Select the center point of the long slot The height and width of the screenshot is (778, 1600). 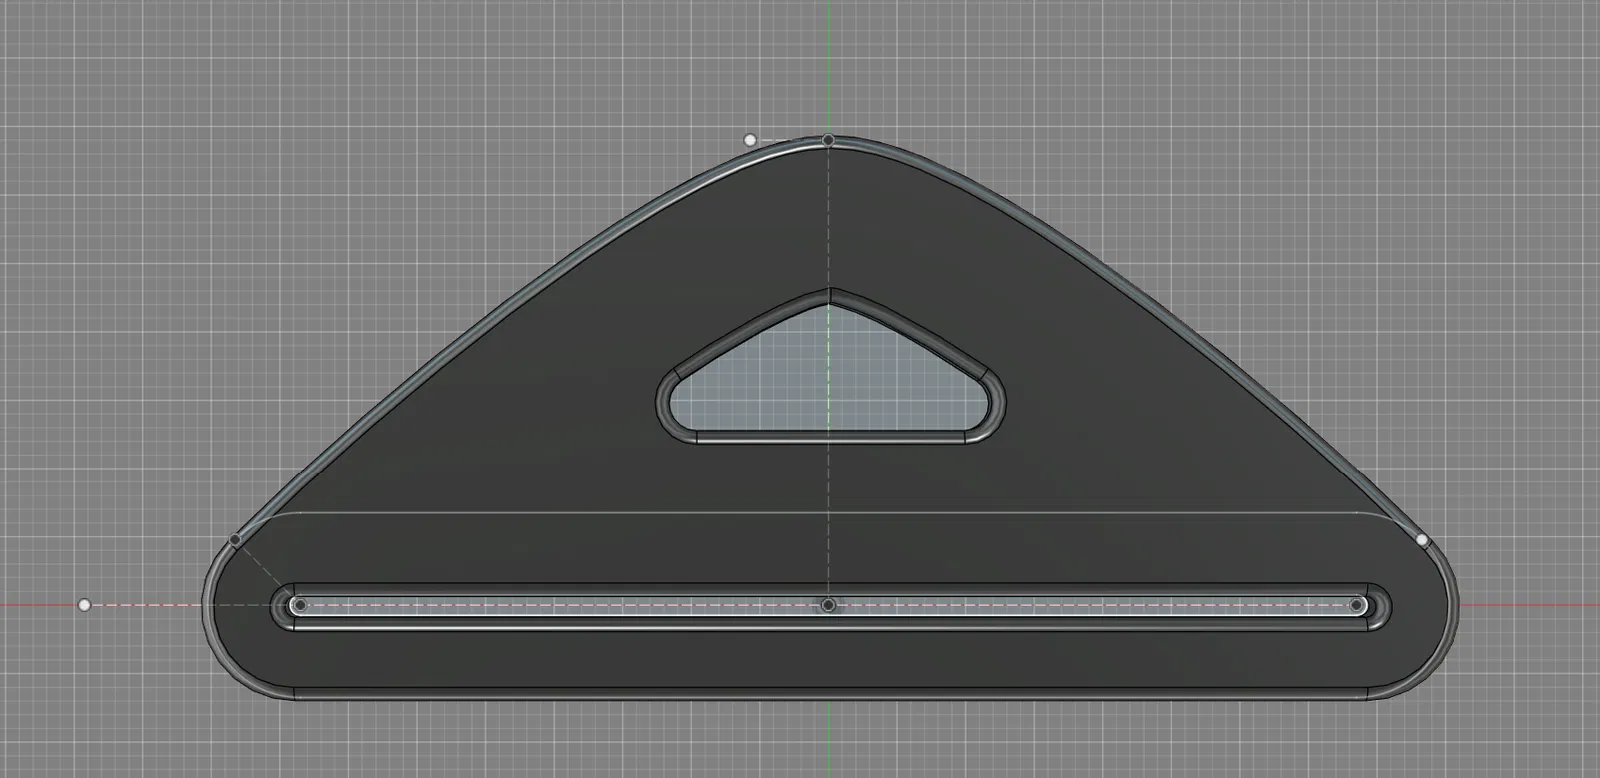pyautogui.click(x=828, y=605)
